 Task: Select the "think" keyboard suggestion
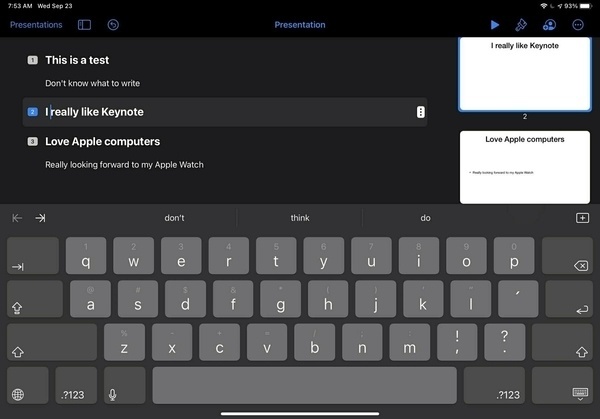coord(300,218)
